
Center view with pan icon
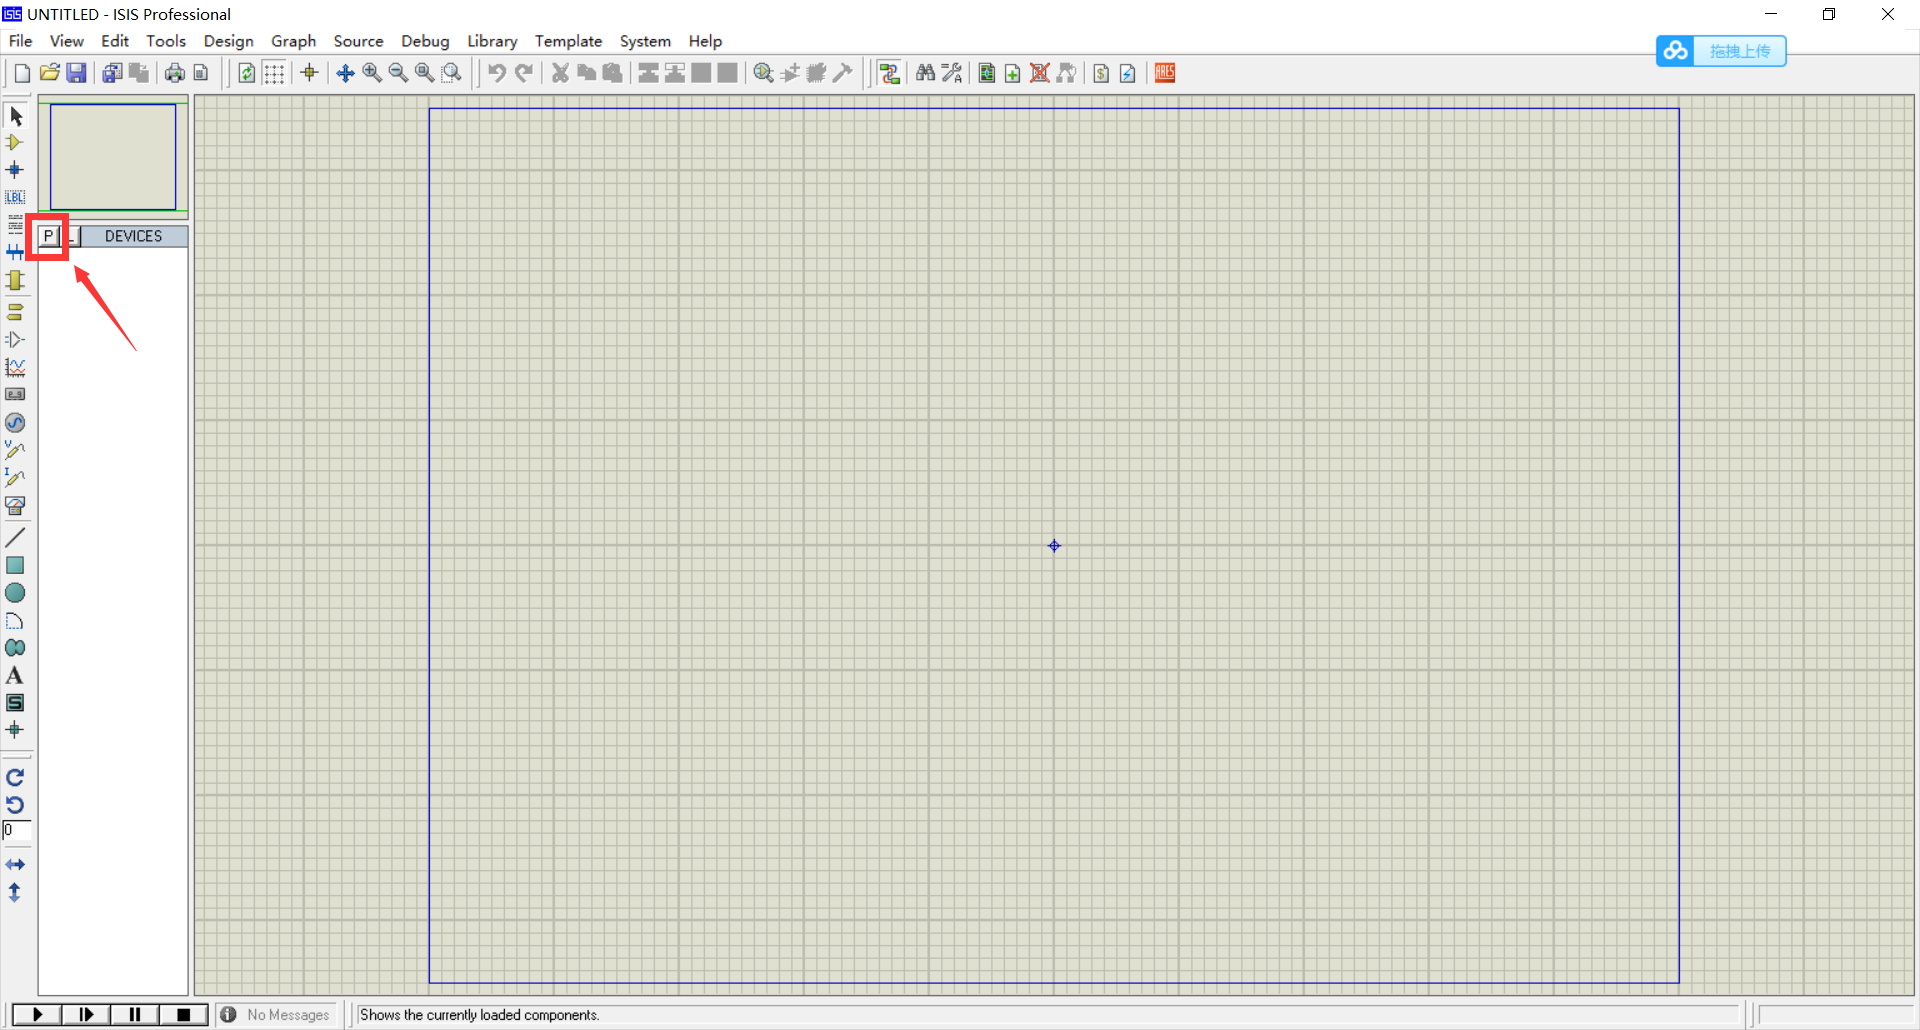pos(345,73)
